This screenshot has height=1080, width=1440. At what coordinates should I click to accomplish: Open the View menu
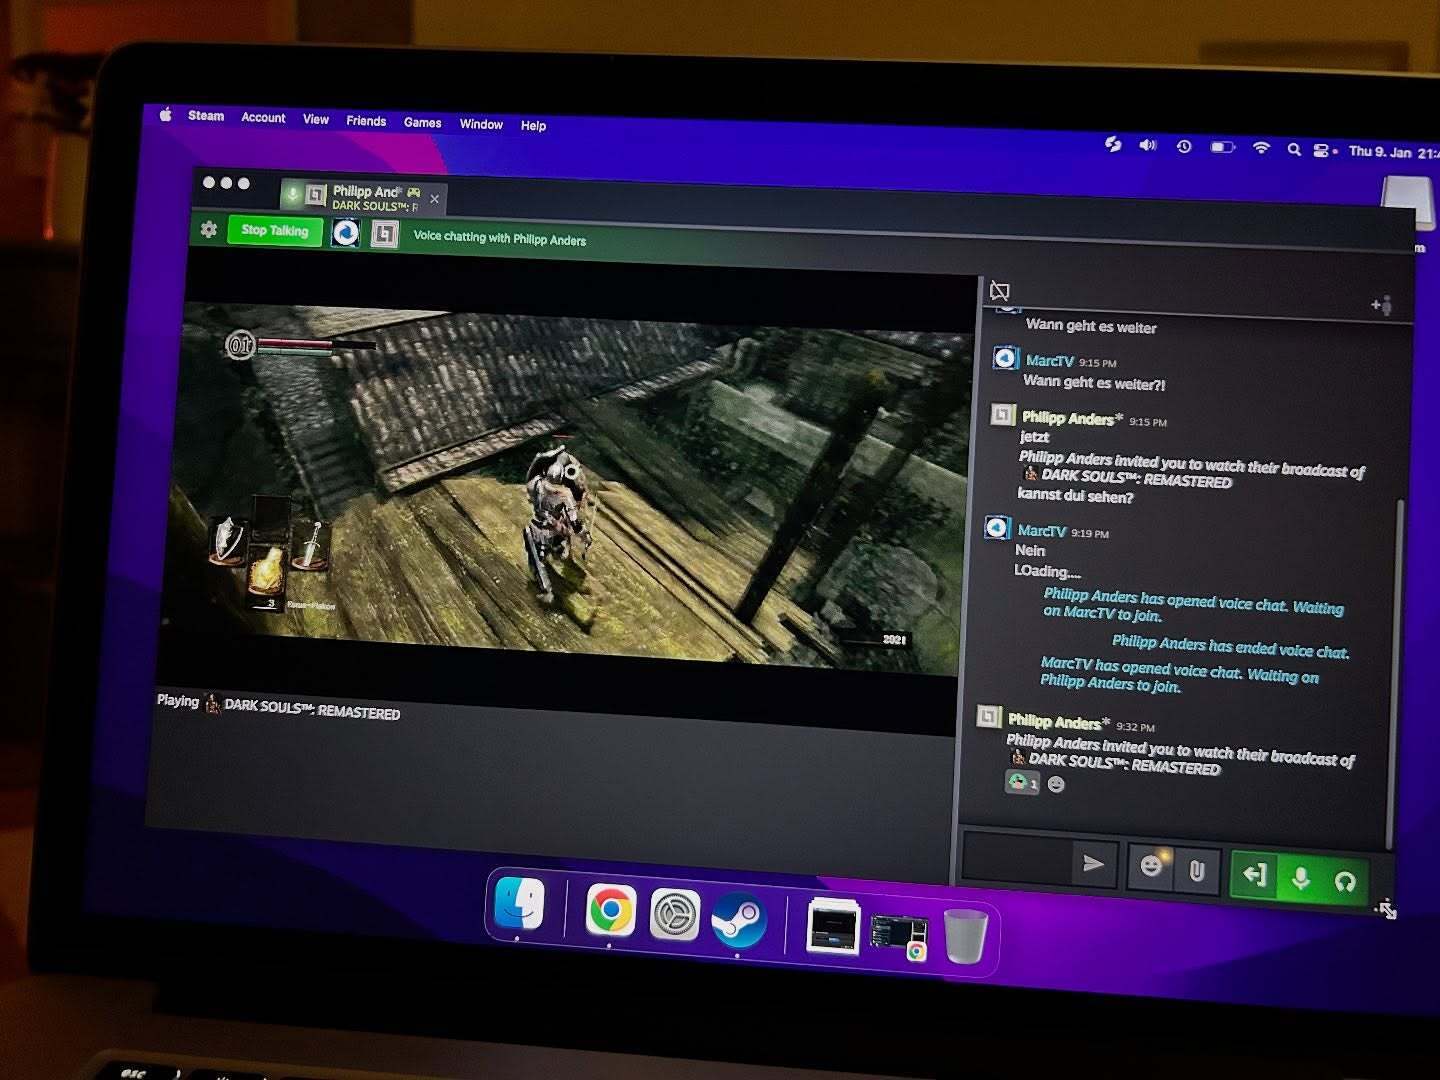pyautogui.click(x=316, y=119)
